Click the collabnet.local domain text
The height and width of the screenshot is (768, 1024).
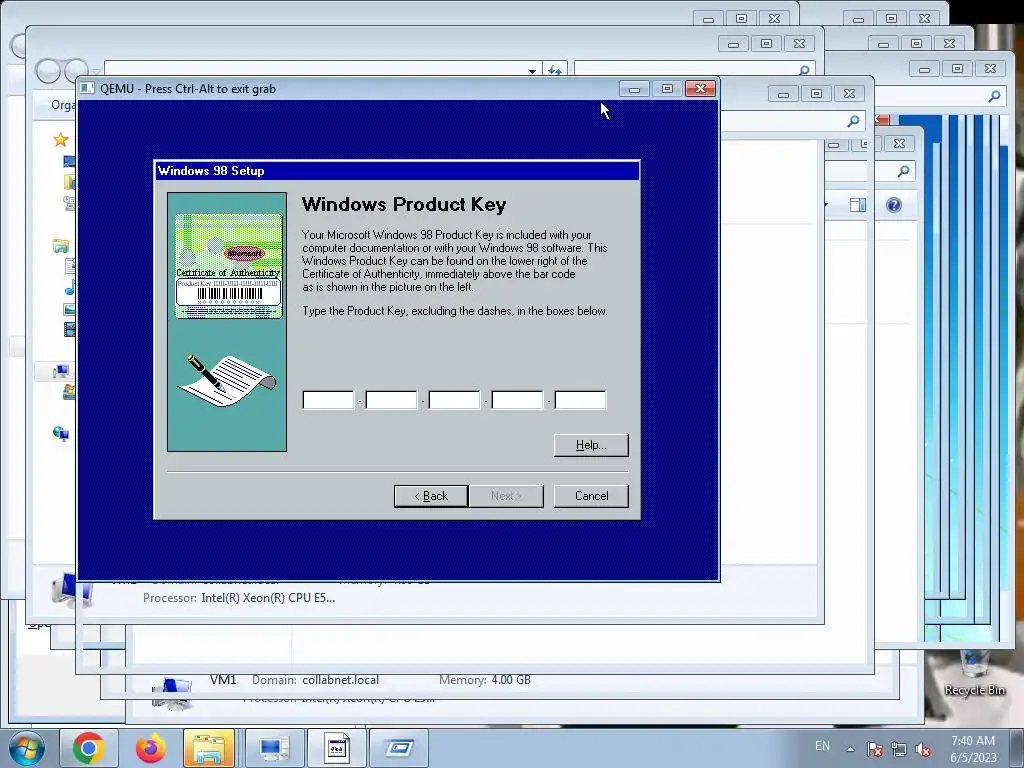(340, 680)
